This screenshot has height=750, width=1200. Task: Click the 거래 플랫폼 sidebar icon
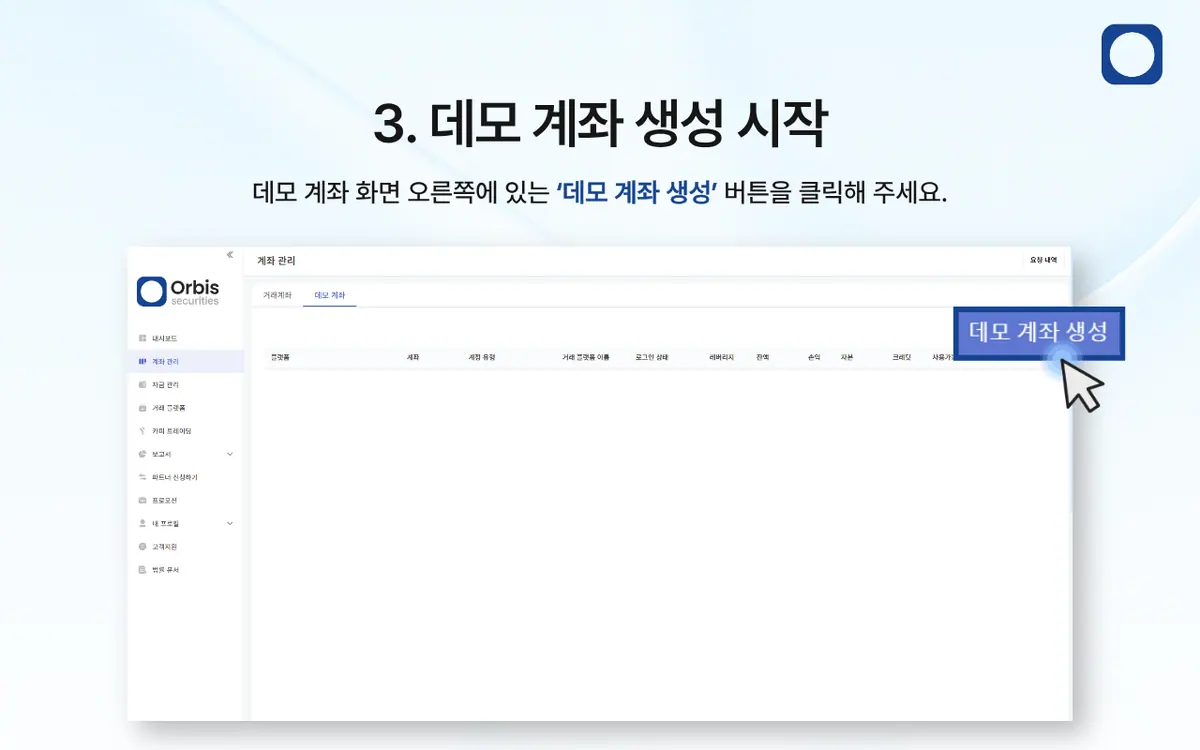click(x=143, y=408)
